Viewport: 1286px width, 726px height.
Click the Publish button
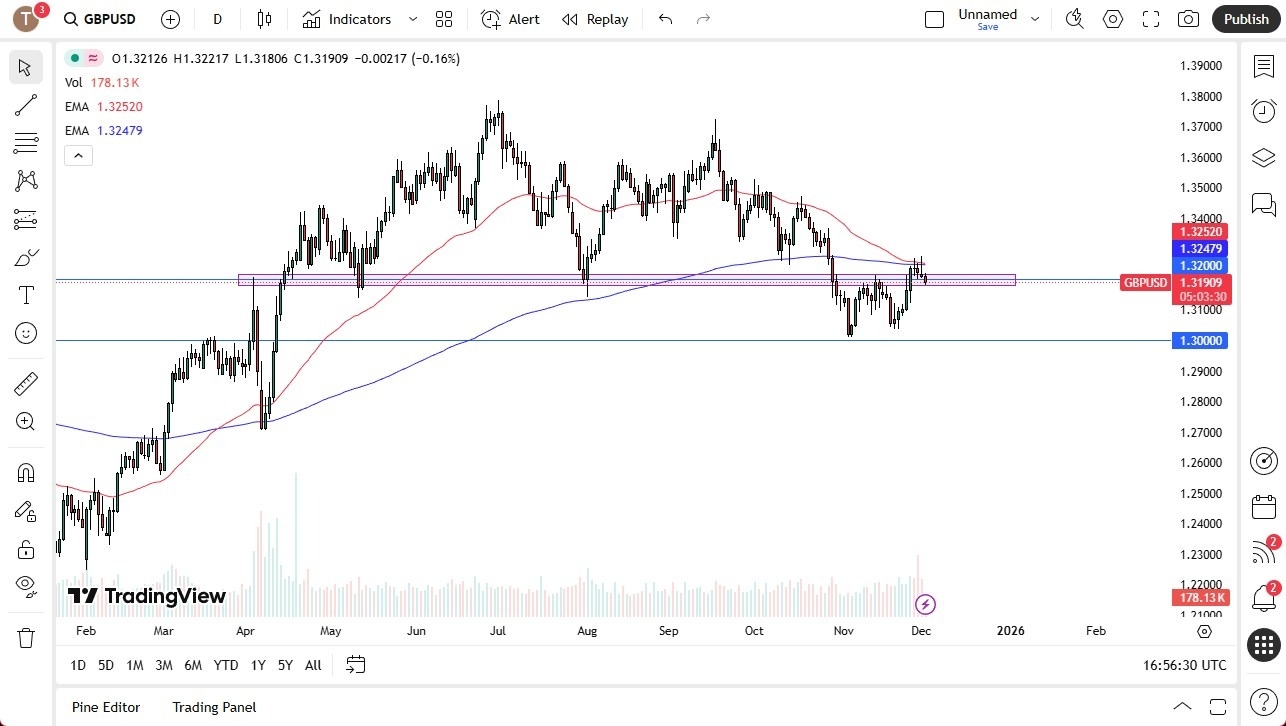point(1246,19)
